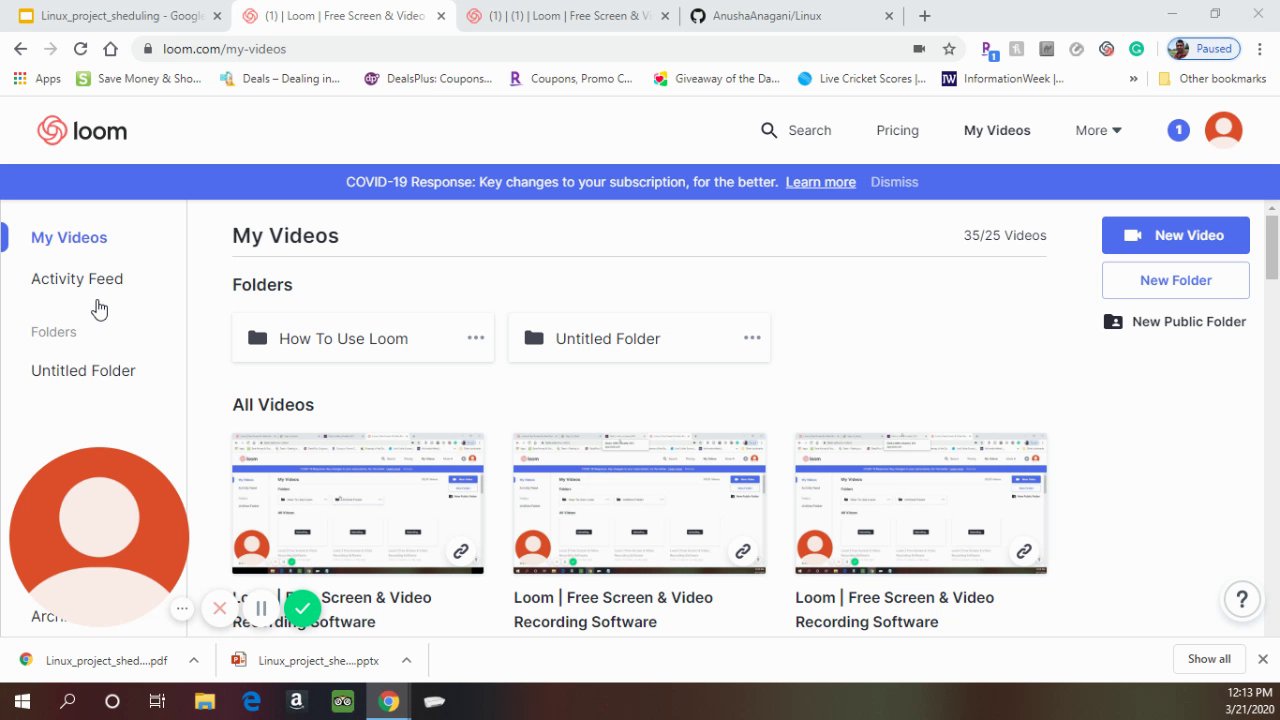Open the Grammarly extension icon
This screenshot has height=720, width=1280.
(x=1136, y=48)
